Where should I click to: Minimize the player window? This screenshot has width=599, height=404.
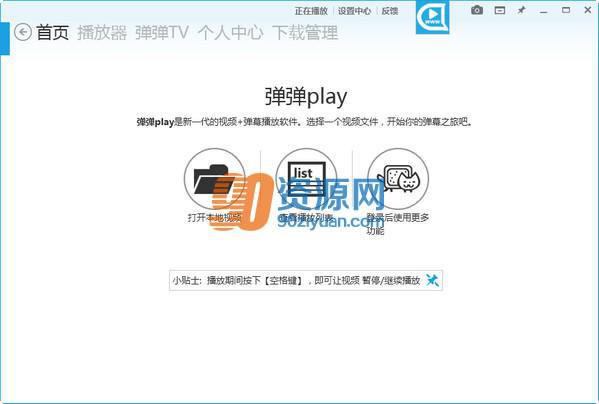pos(544,11)
